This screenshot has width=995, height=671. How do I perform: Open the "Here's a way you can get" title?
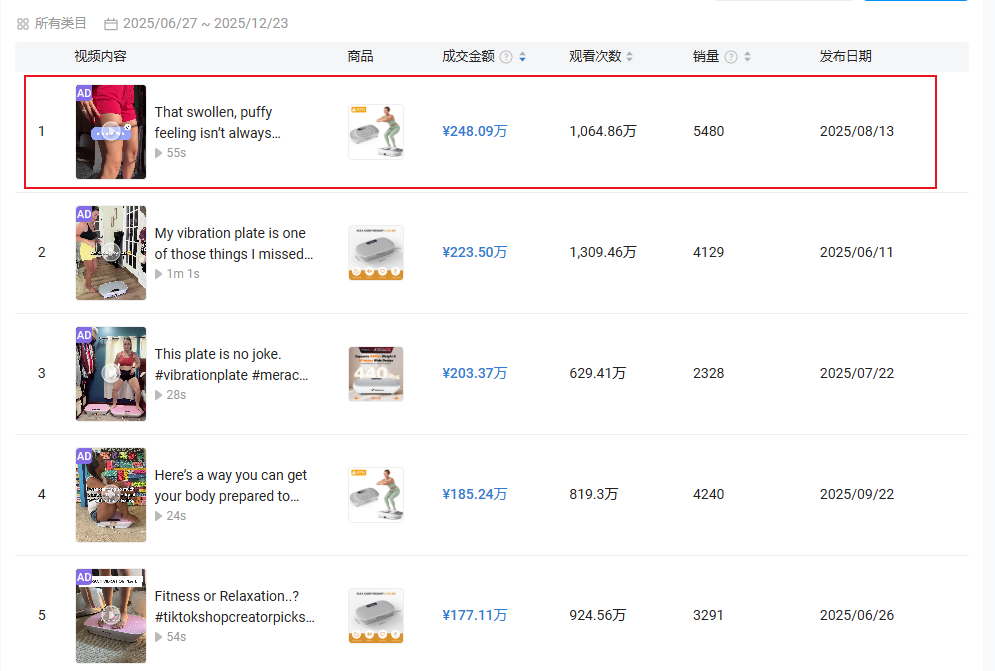[231, 485]
